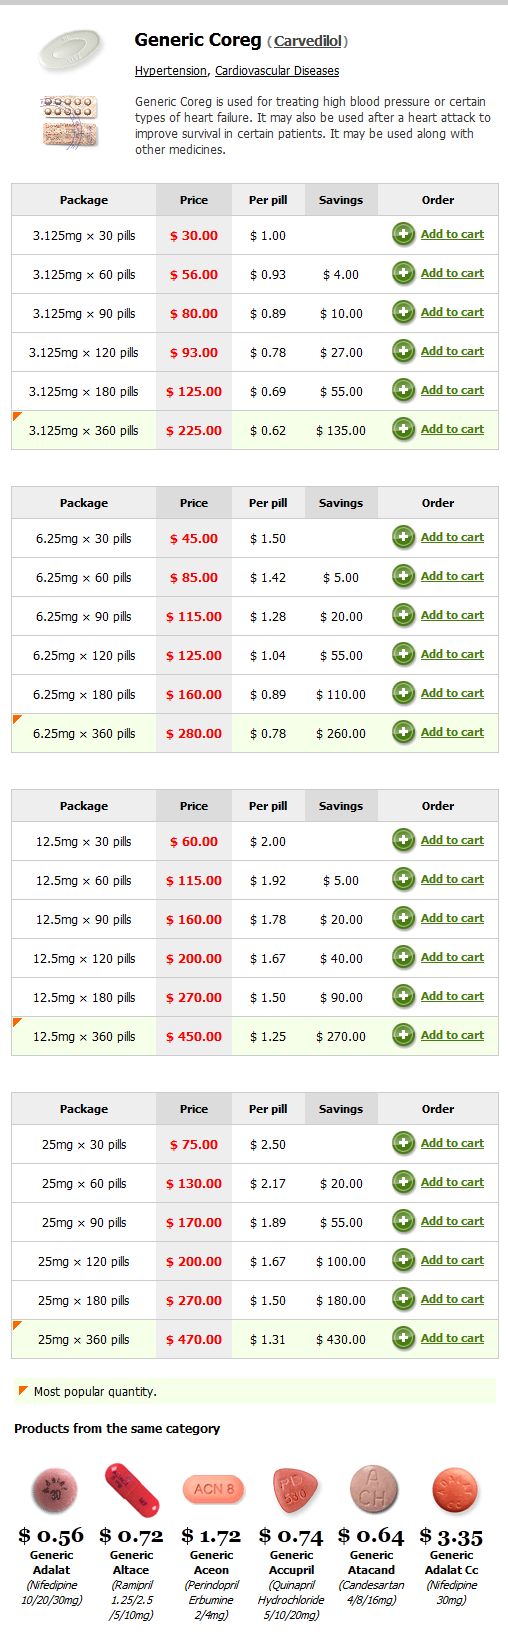Add 25mg × 120 pills to cart

pos(452,1260)
